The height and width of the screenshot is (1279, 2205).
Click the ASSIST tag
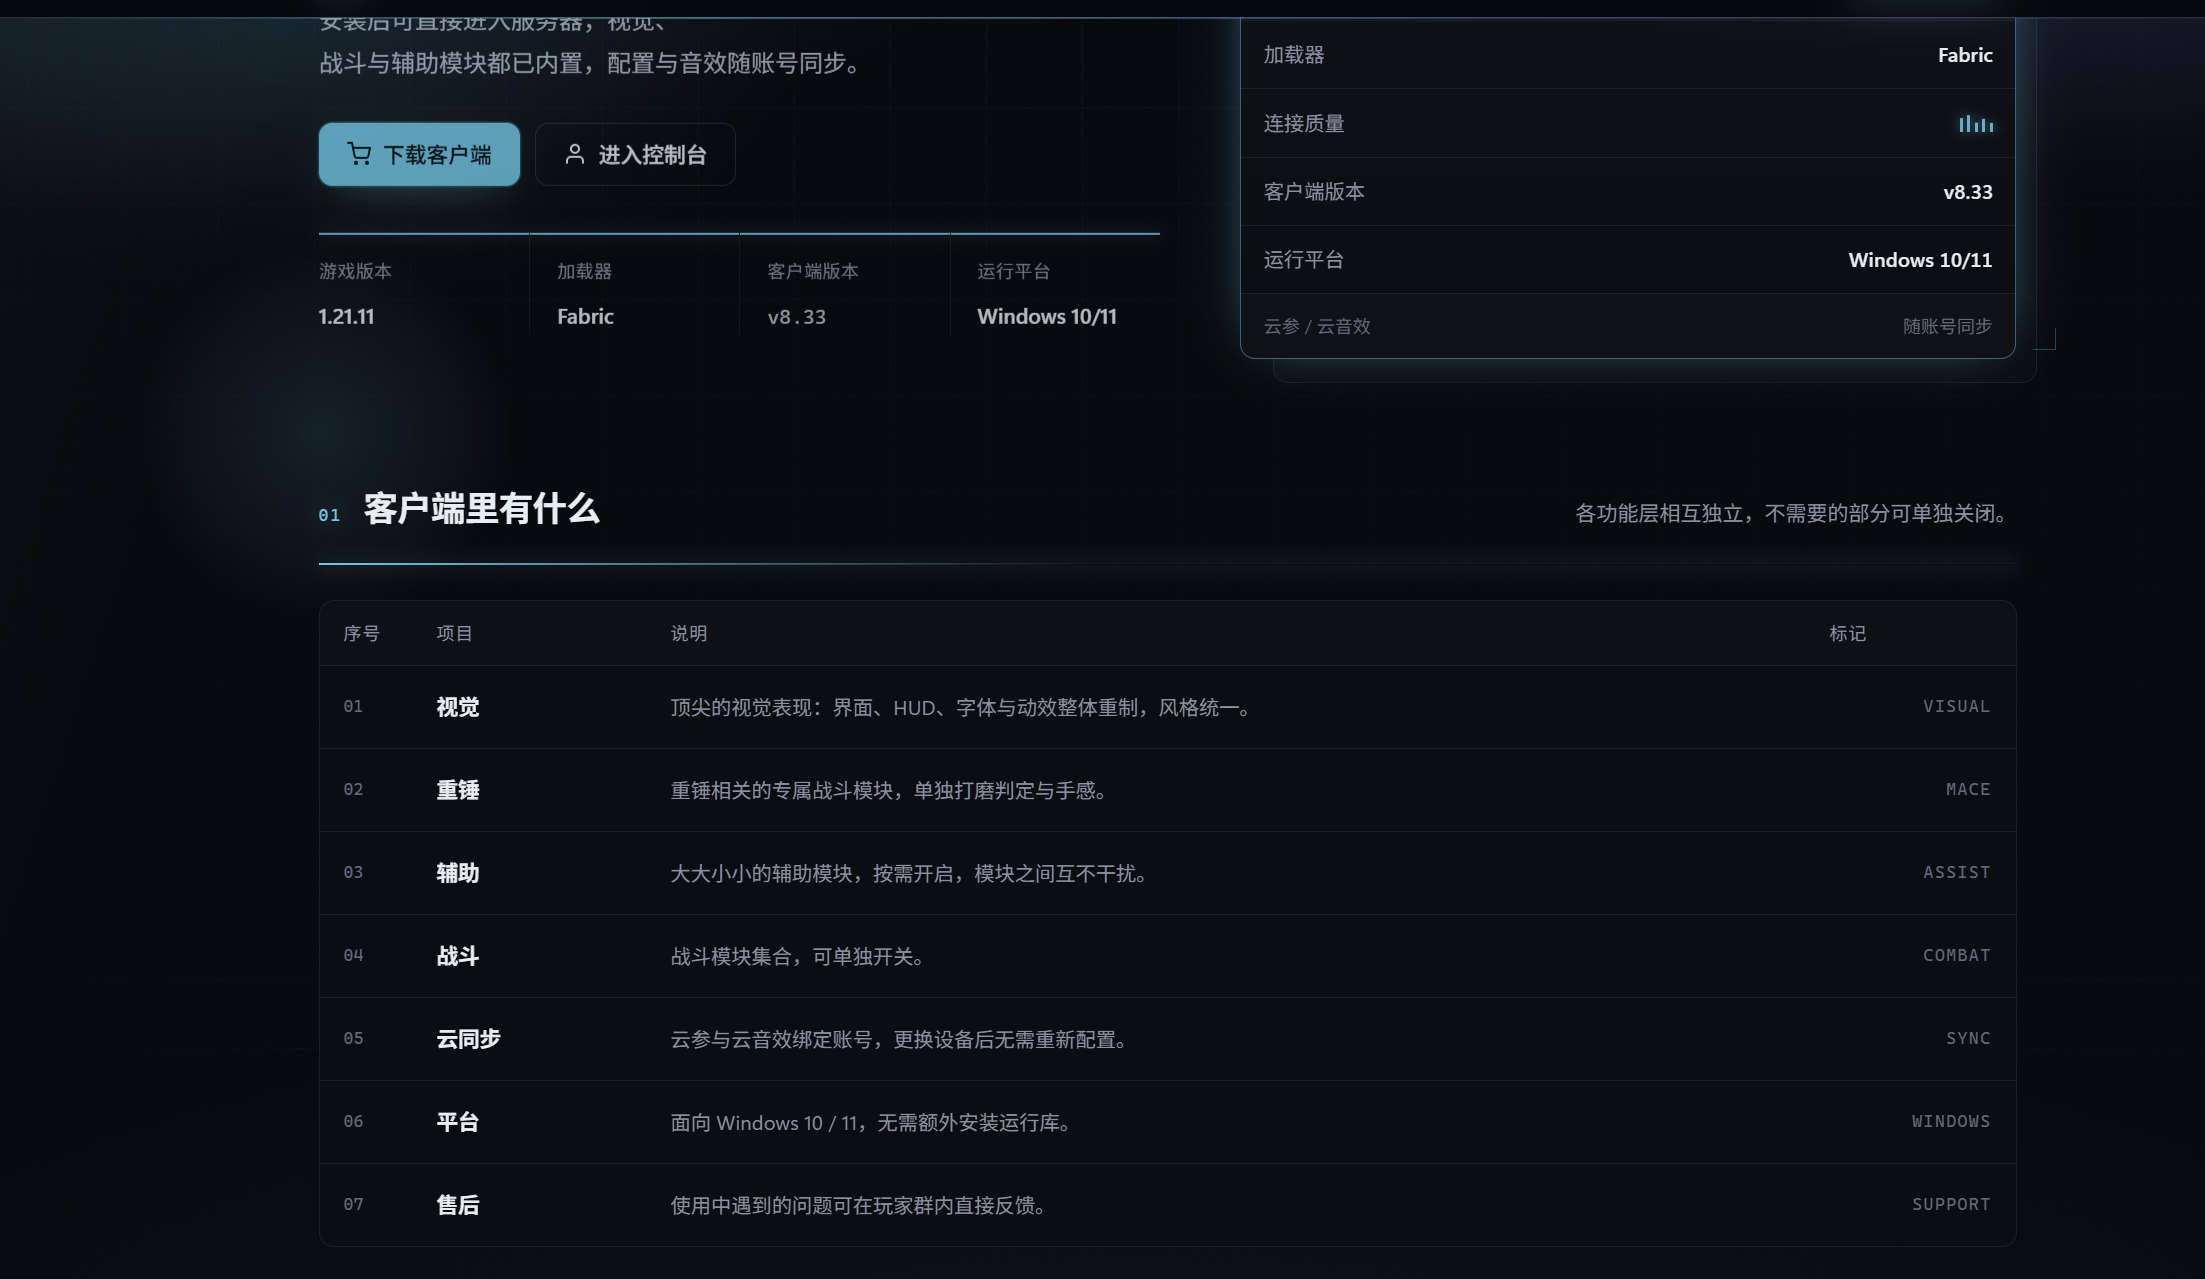pyautogui.click(x=1956, y=872)
